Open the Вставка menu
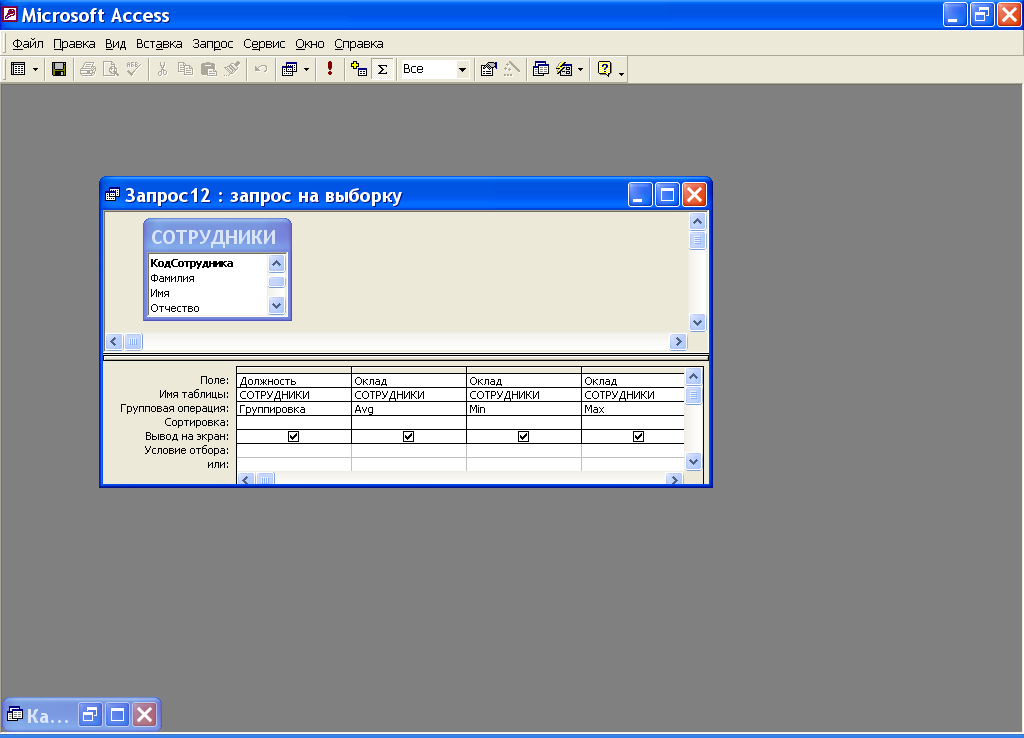Screen dimensions: 1024x738 (x=159, y=44)
